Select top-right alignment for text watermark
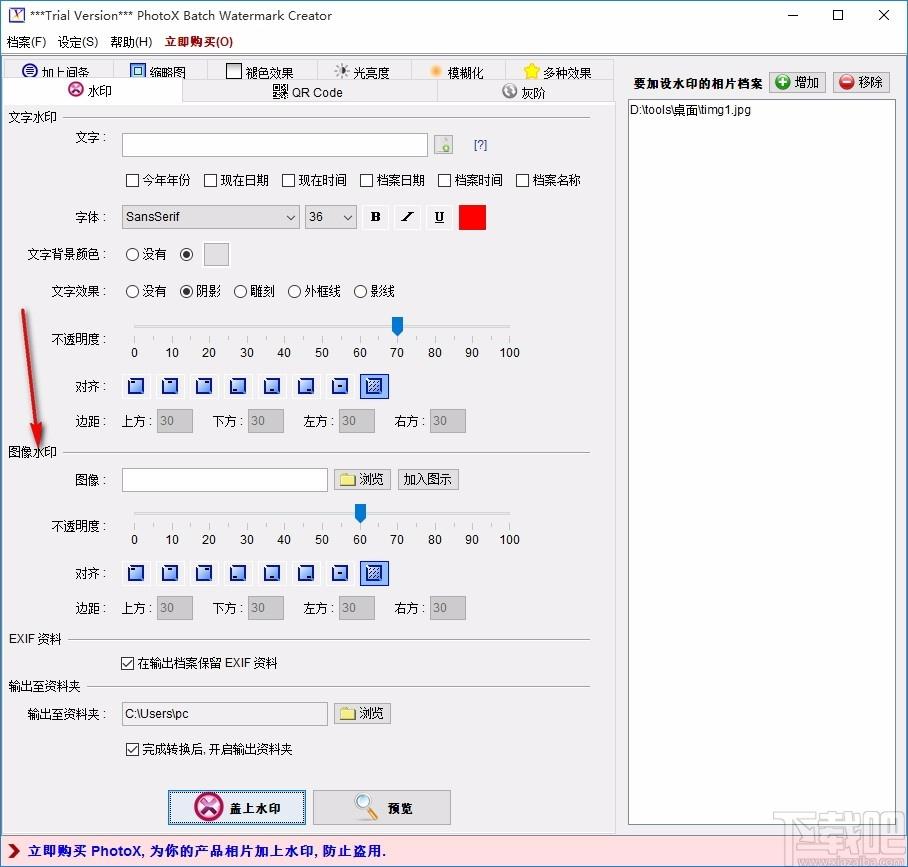The height and width of the screenshot is (867, 908). coord(204,386)
